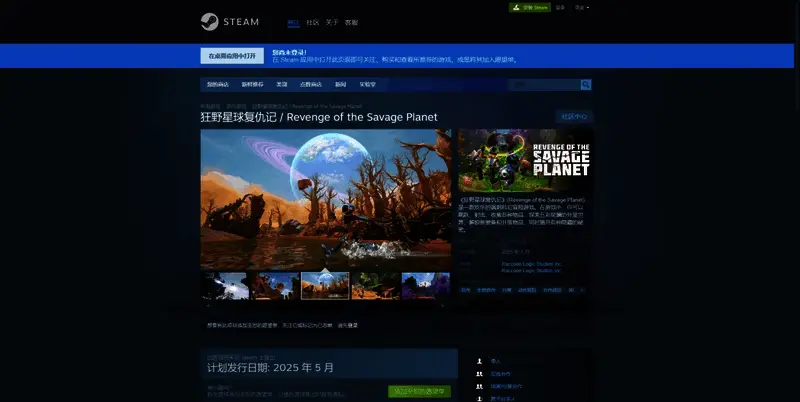Click the breadcrumb Revenge of the Savage Planet link
Viewport: 800px width, 402px height.
pyautogui.click(x=306, y=106)
